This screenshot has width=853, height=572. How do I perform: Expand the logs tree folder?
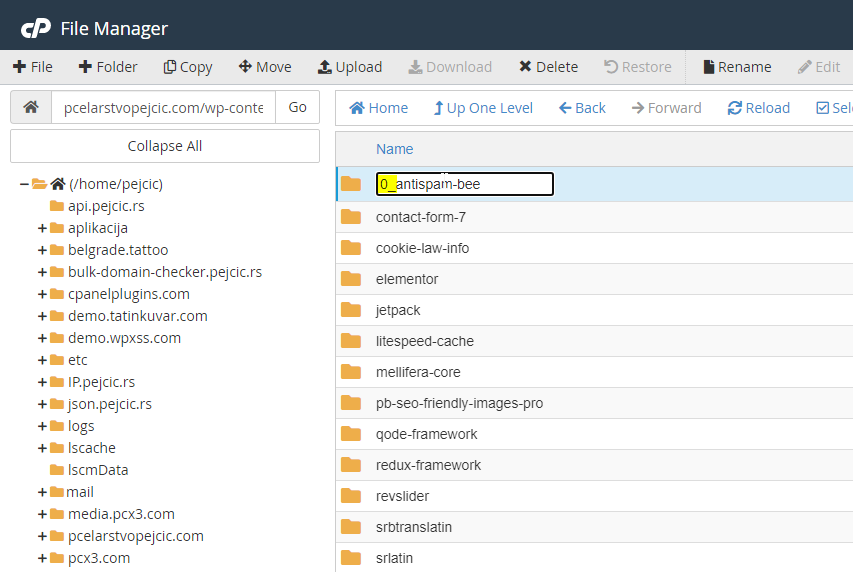click(42, 426)
